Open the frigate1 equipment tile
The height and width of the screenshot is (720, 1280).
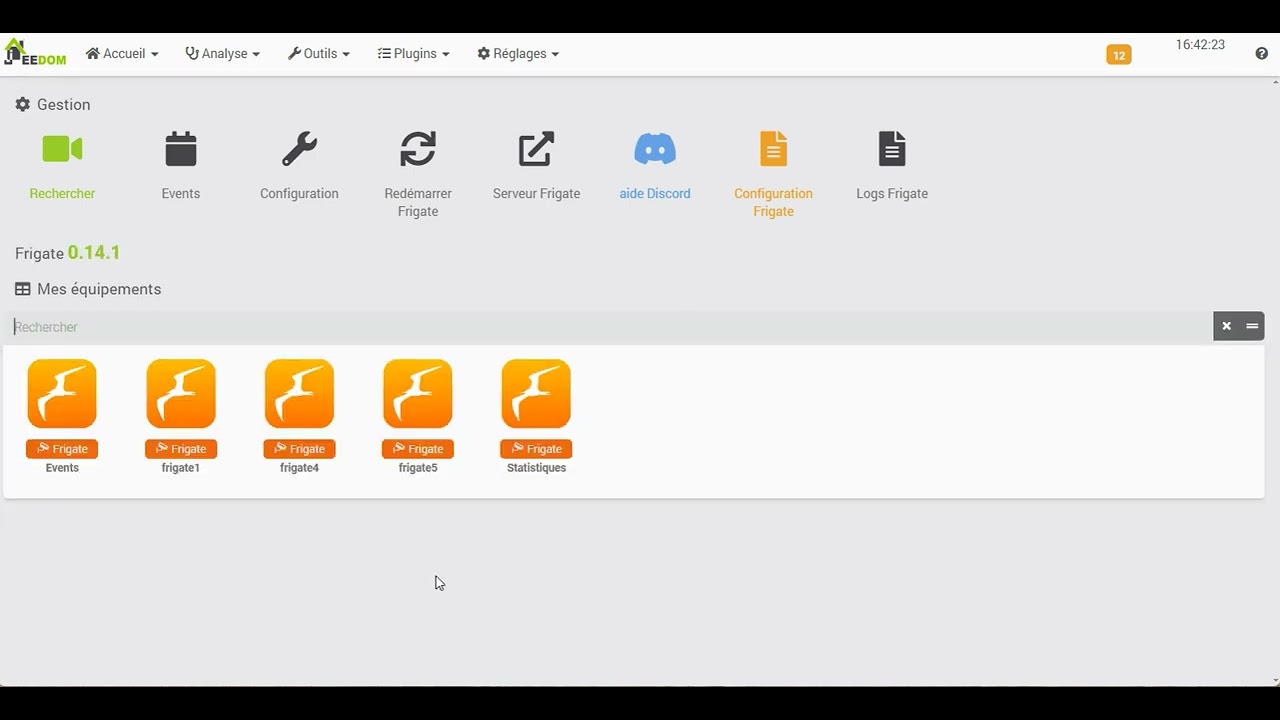point(181,416)
